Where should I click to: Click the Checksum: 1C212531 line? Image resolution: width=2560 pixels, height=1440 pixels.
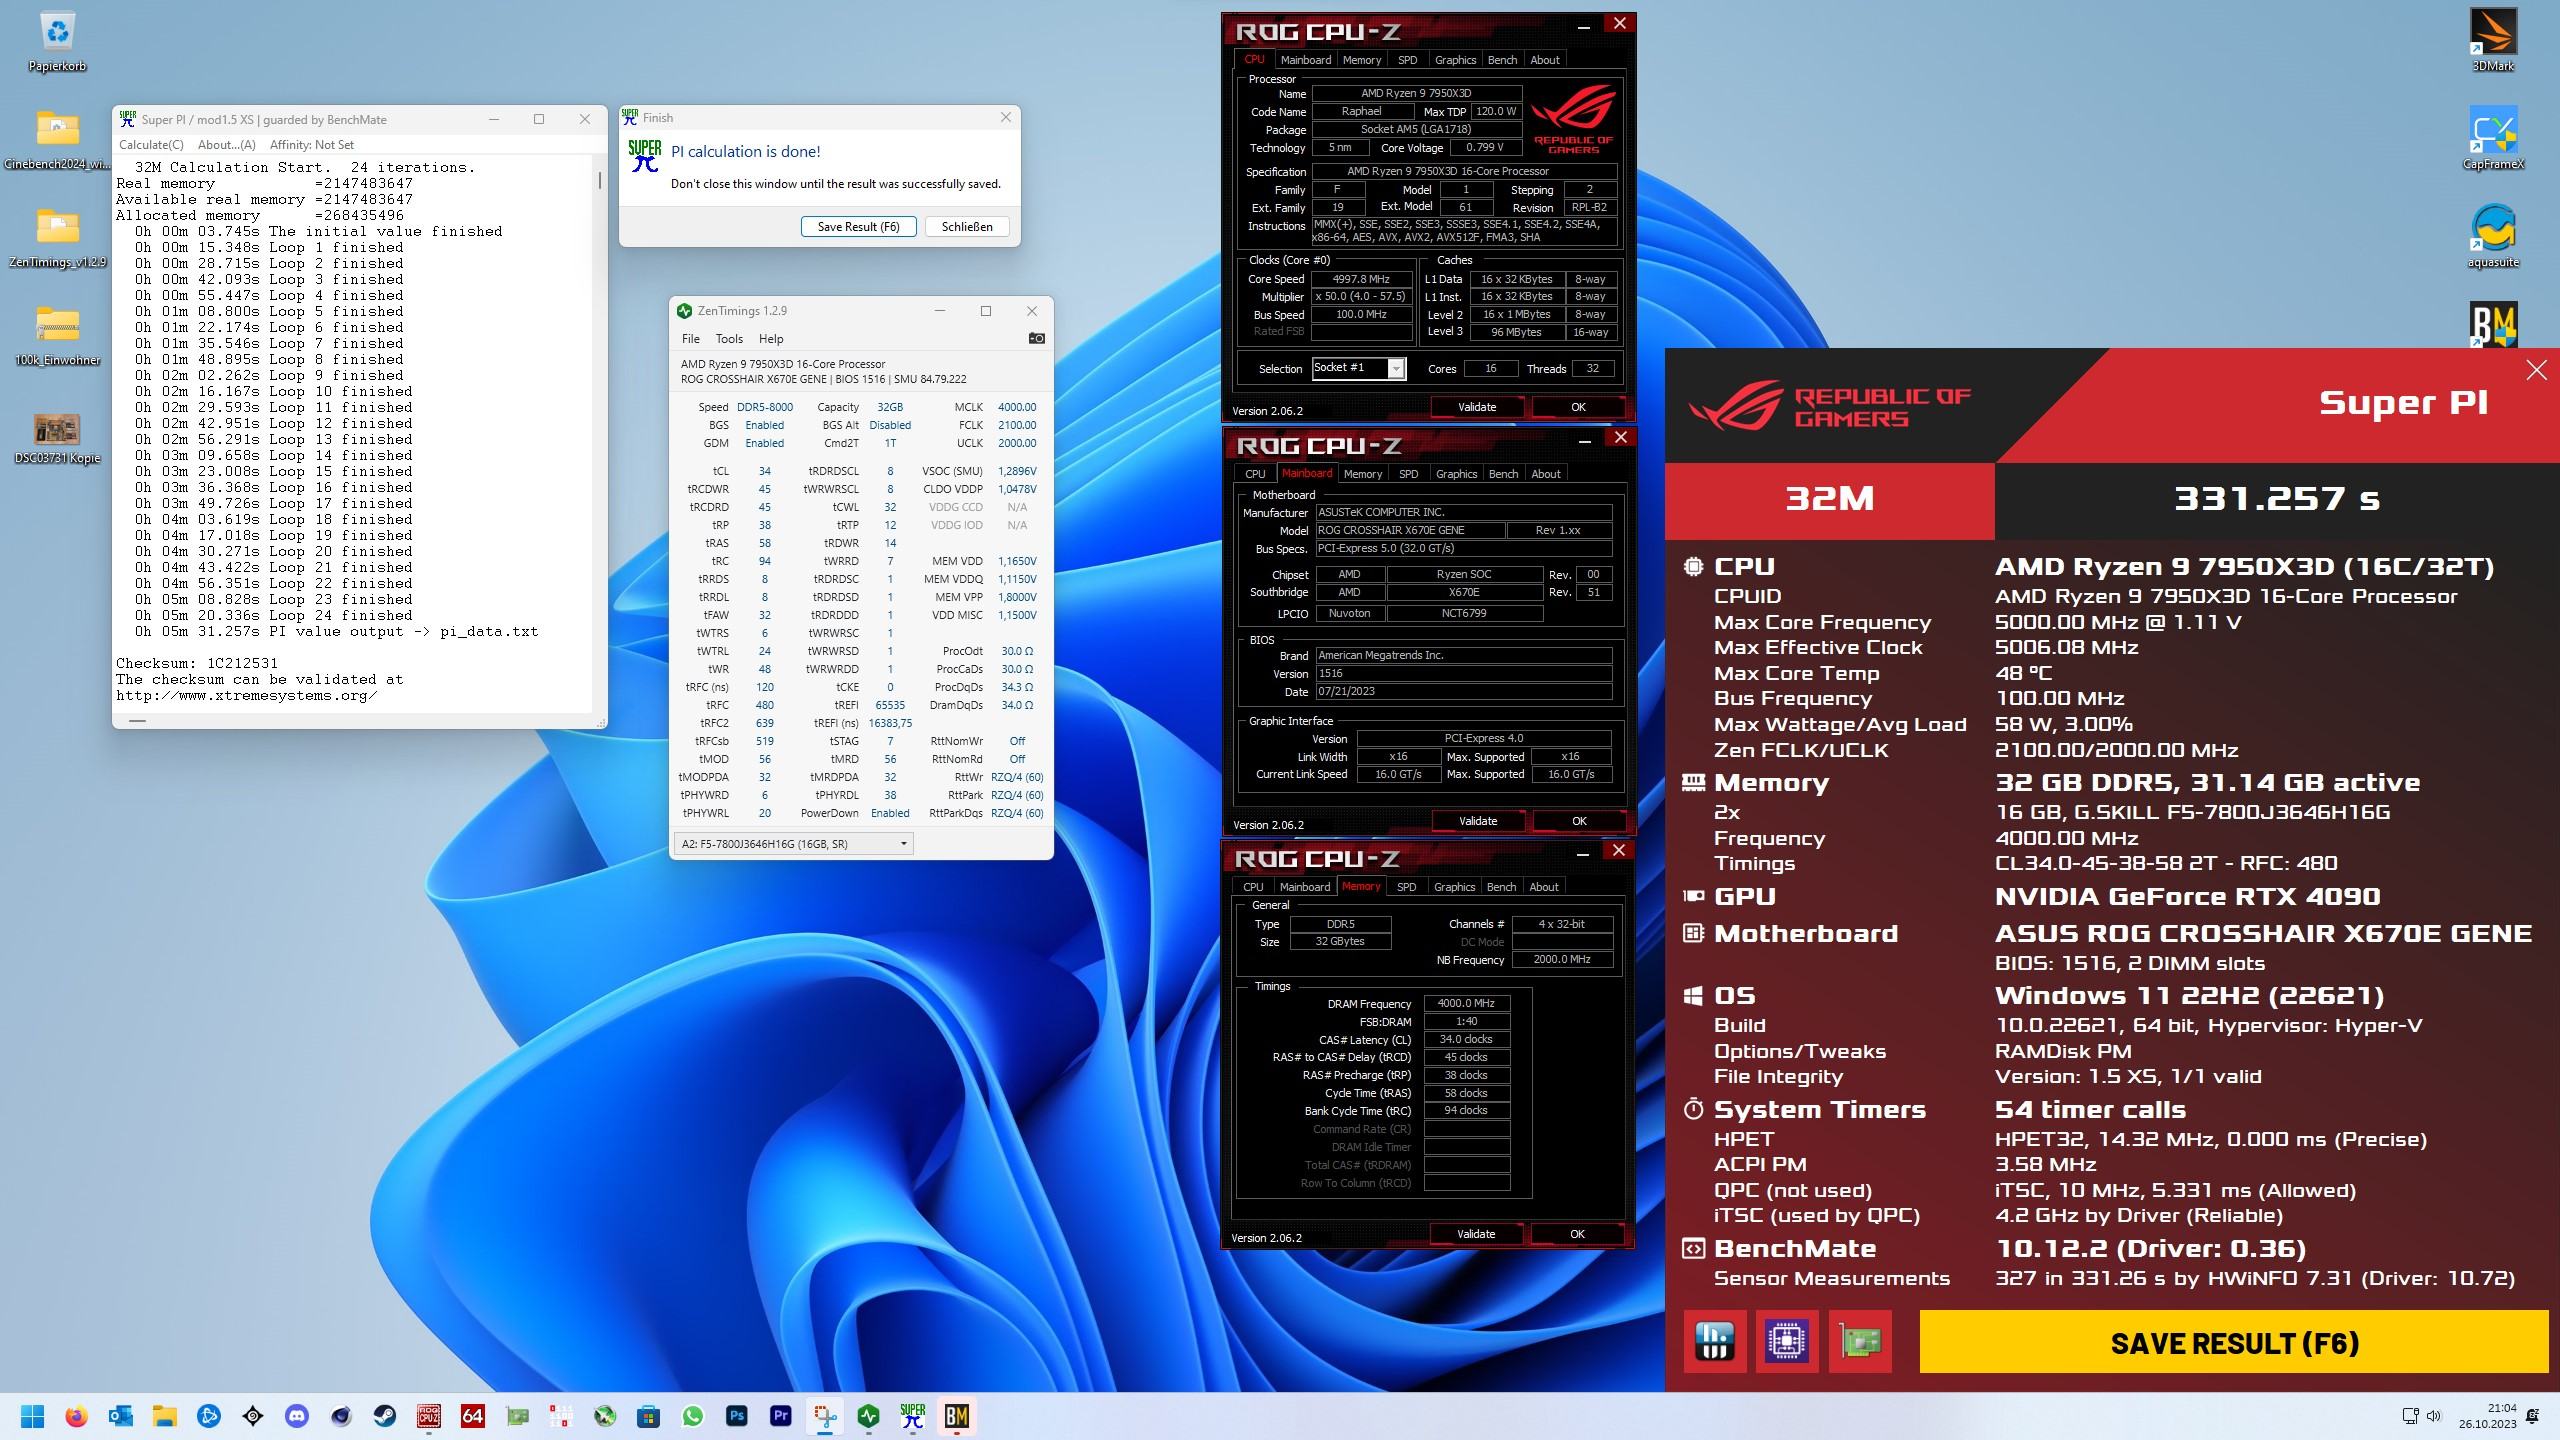pyautogui.click(x=197, y=664)
